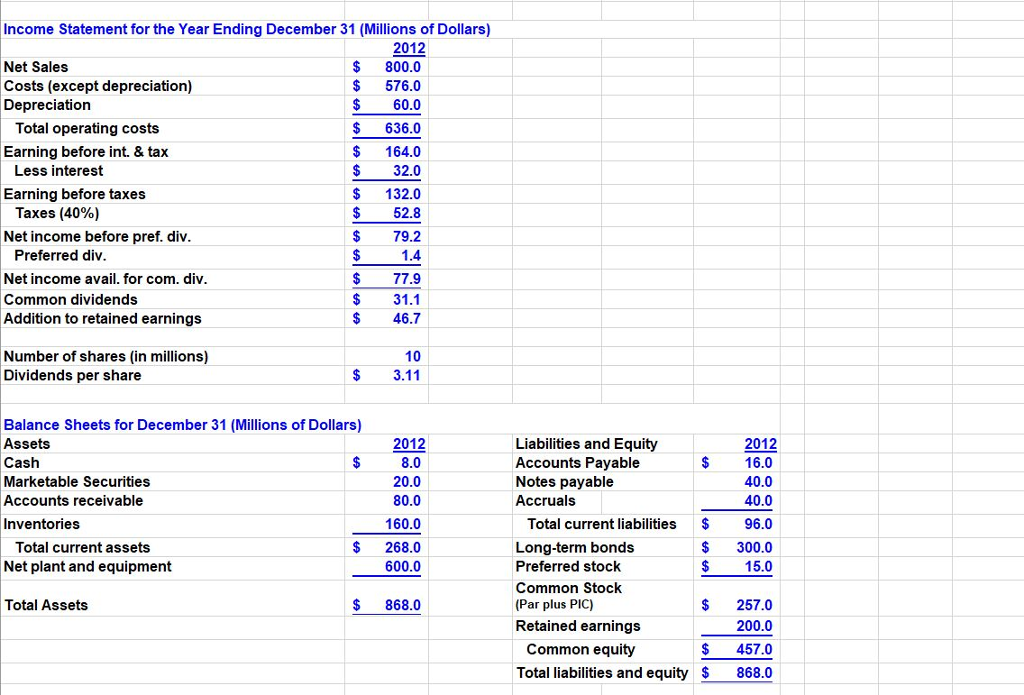The height and width of the screenshot is (695, 1024).
Task: Select Accounts receivable value 80.0
Action: pos(406,500)
